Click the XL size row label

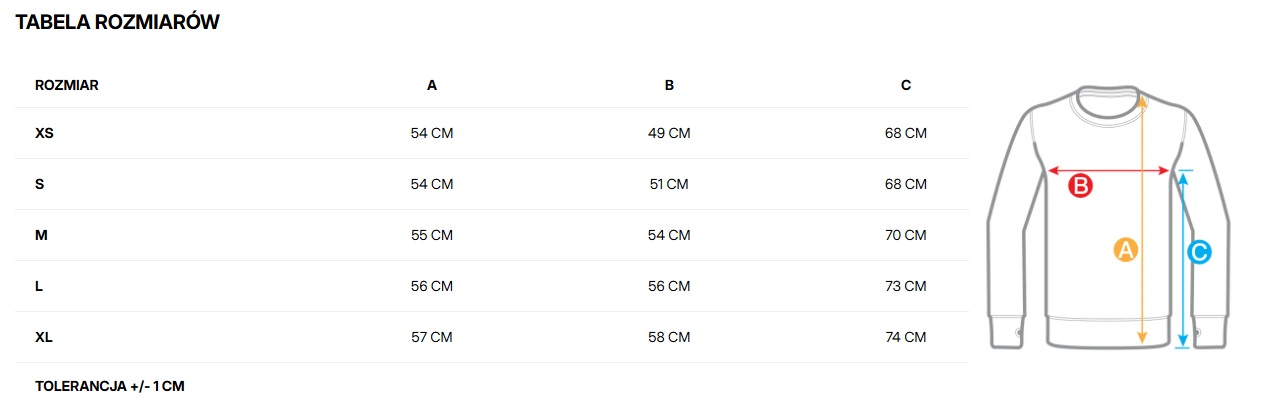[44, 337]
